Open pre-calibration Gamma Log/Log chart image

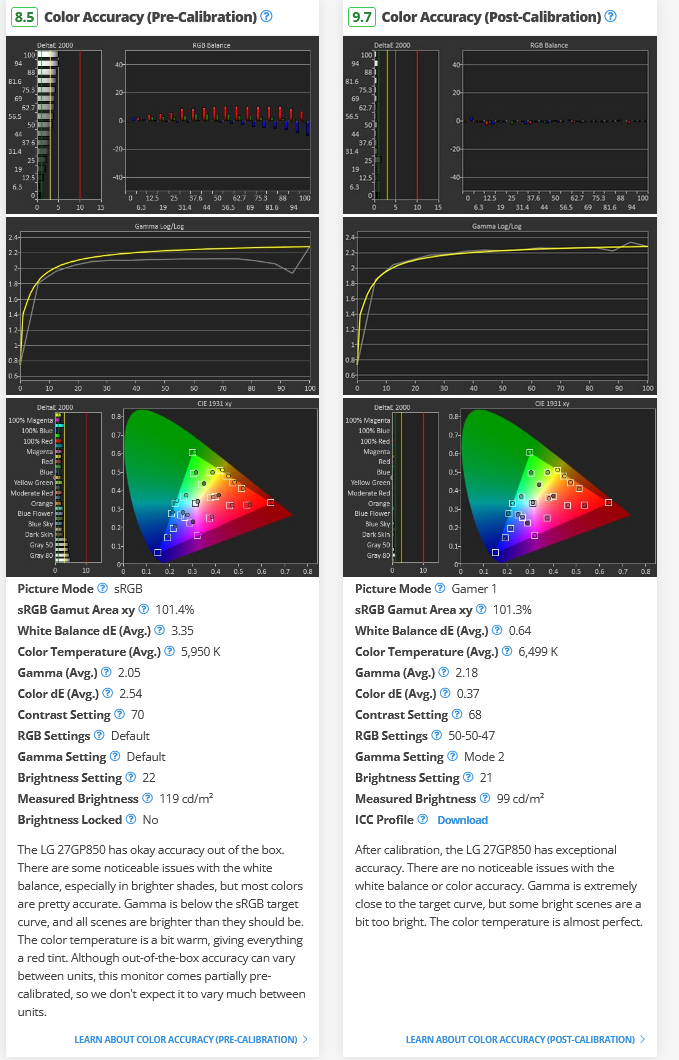pos(162,306)
